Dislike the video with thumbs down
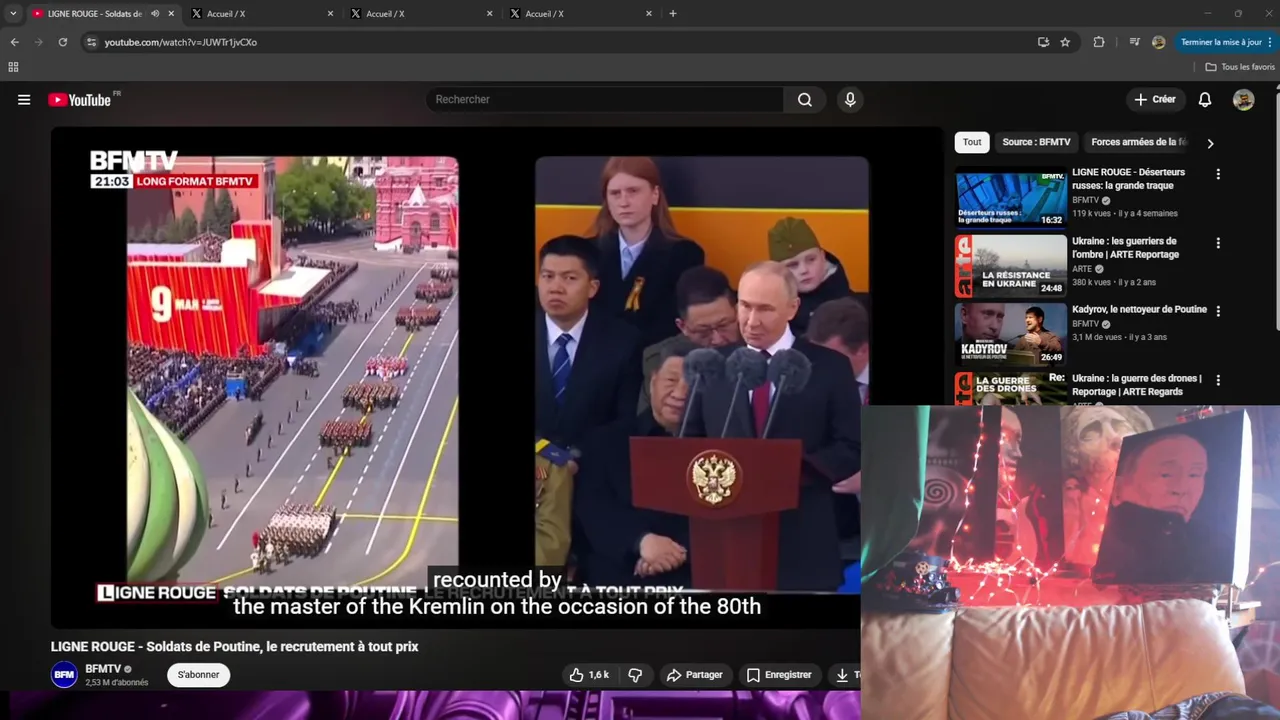1280x720 pixels. (x=635, y=675)
